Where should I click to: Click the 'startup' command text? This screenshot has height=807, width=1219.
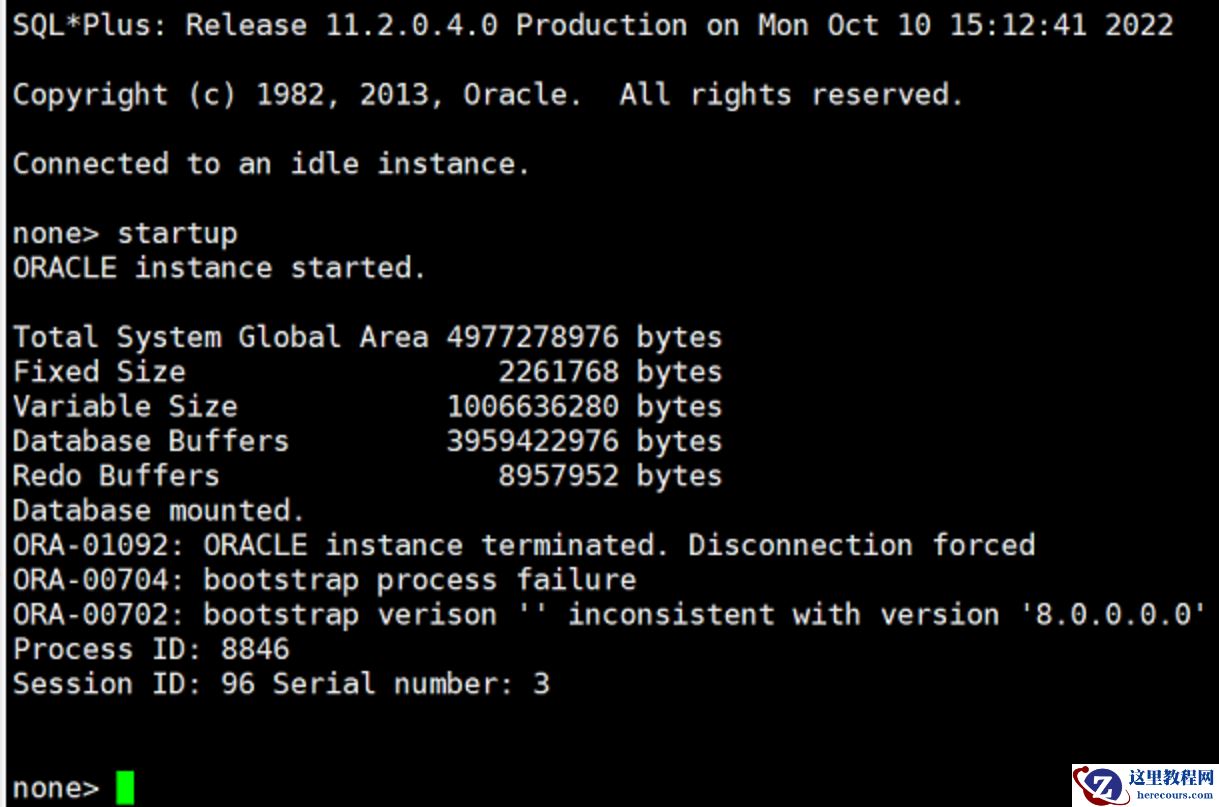(x=177, y=234)
